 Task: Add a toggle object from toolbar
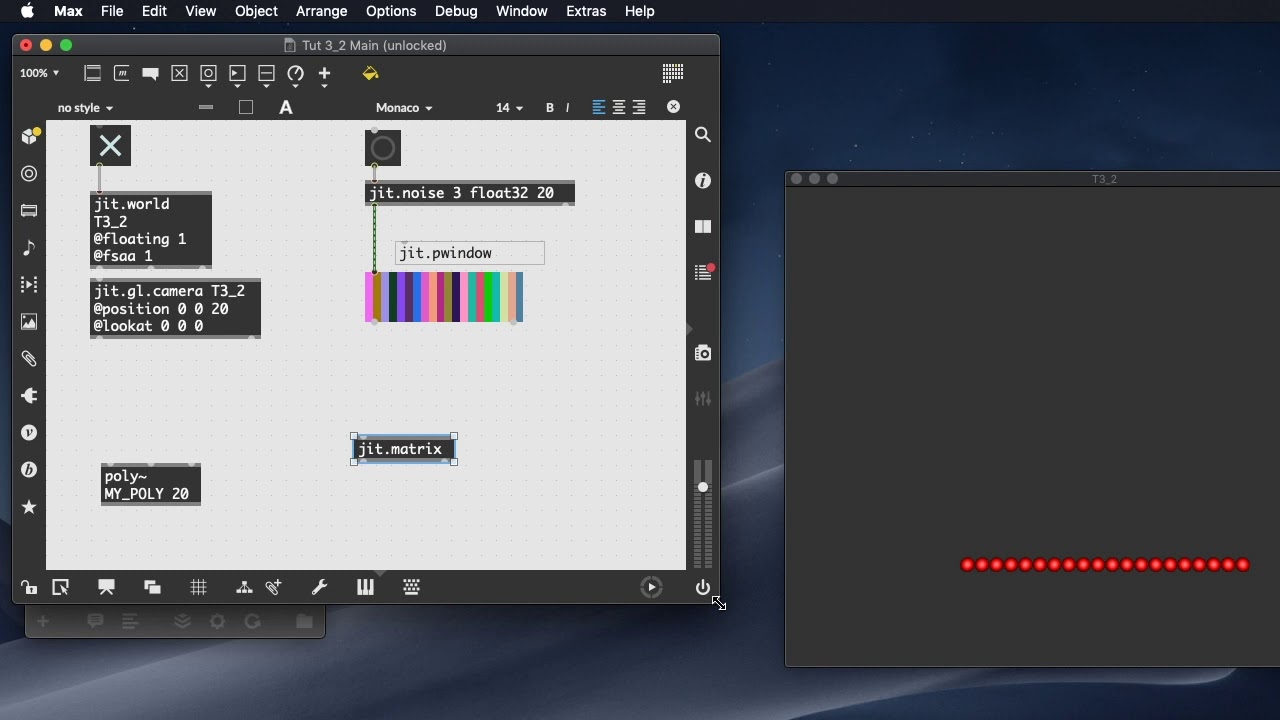pyautogui.click(x=179, y=73)
